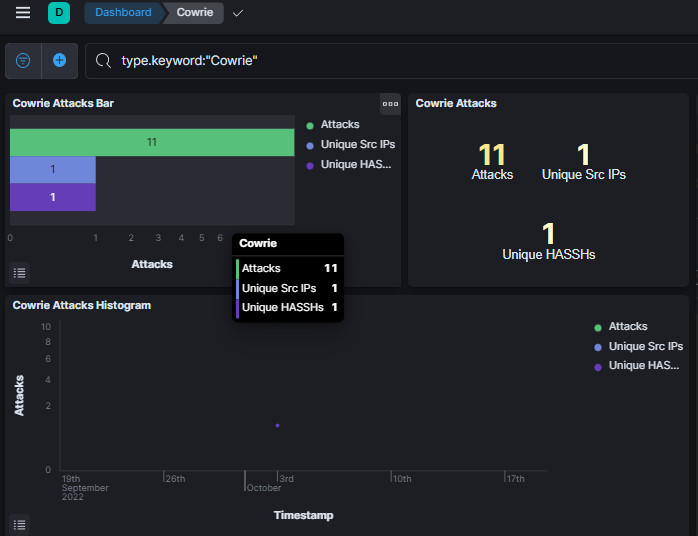This screenshot has height=536, width=698.
Task: Click the October label on histogram axis
Action: [x=264, y=488]
